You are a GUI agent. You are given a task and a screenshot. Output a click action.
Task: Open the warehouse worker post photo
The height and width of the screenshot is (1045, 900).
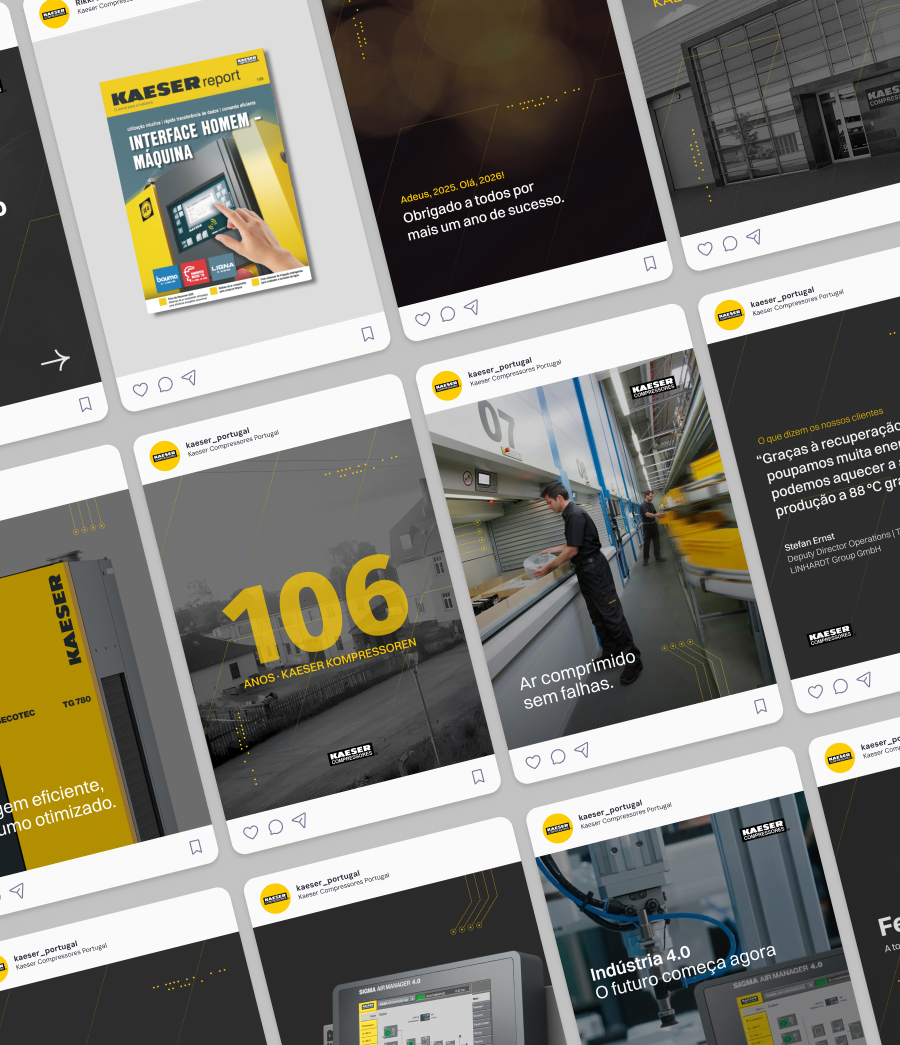click(600, 548)
